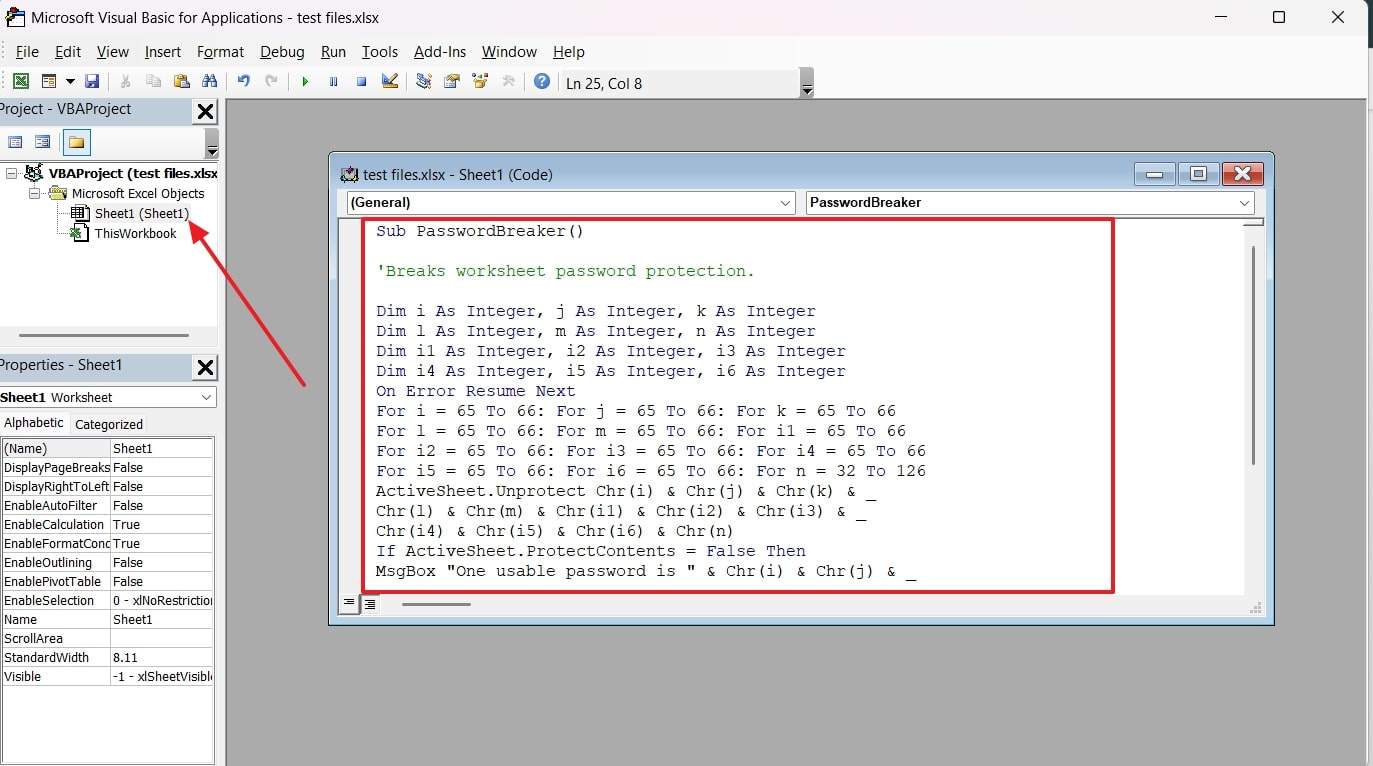The image size is (1373, 766).
Task: Click the code window vertical scrollbar thumb
Action: point(1253,355)
